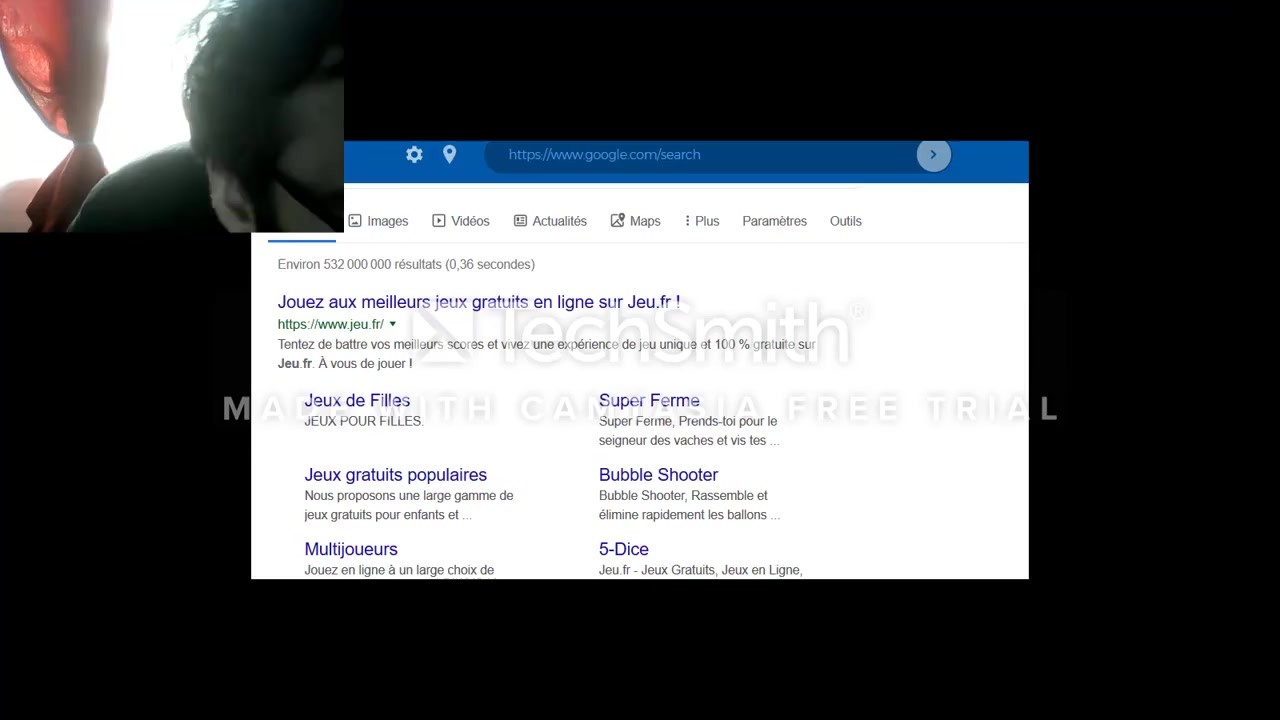Screen dimensions: 1280x720
Task: Click the webcam overlay thumbnail
Action: point(172,116)
